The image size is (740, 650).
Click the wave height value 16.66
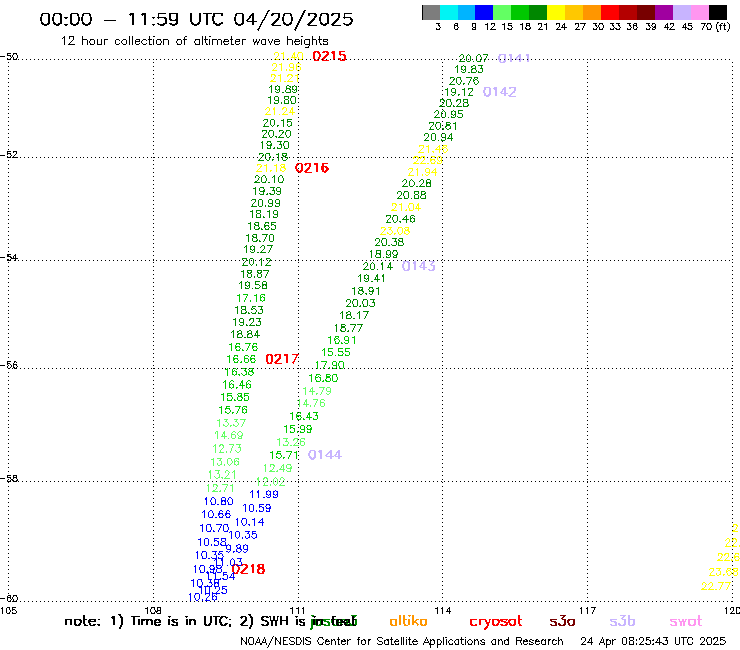[241, 359]
